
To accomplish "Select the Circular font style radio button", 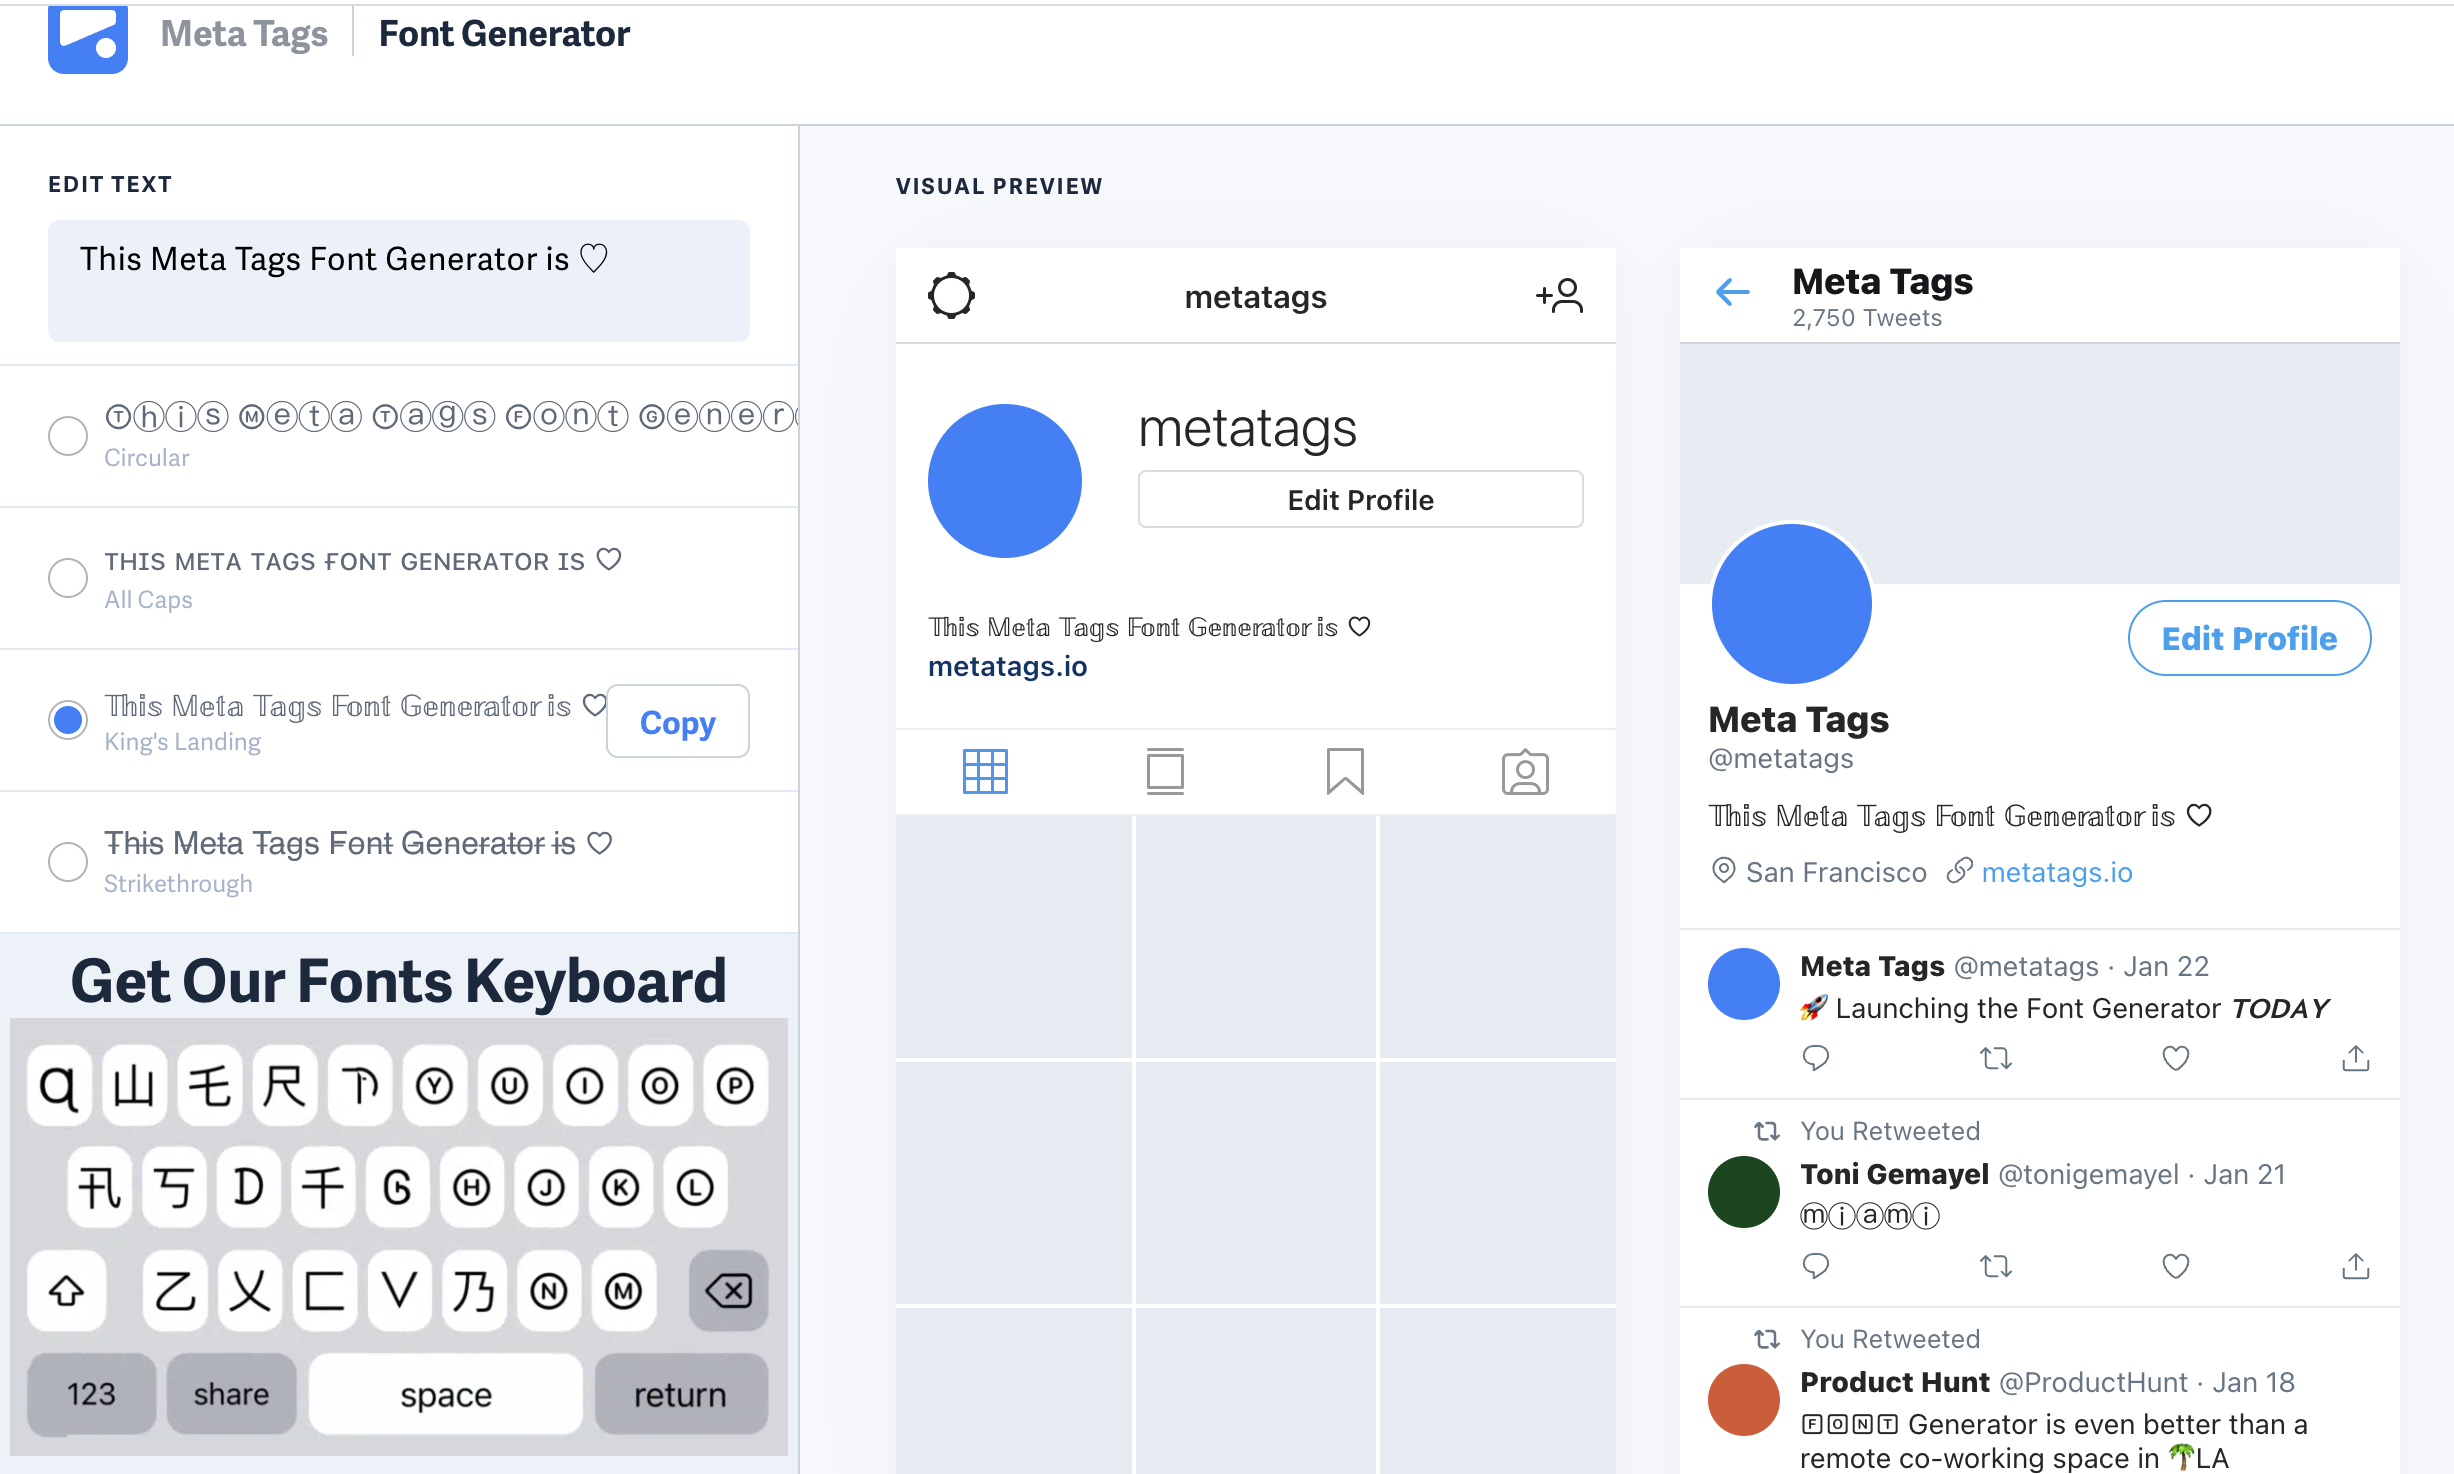I will click(x=68, y=436).
